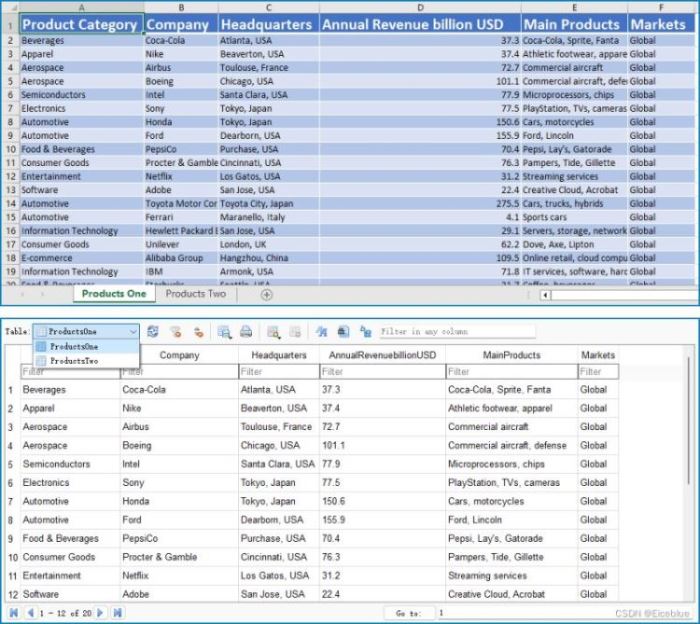The image size is (700, 624).
Task: Select Excel row 8 header
Action: pyautogui.click(x=10, y=122)
